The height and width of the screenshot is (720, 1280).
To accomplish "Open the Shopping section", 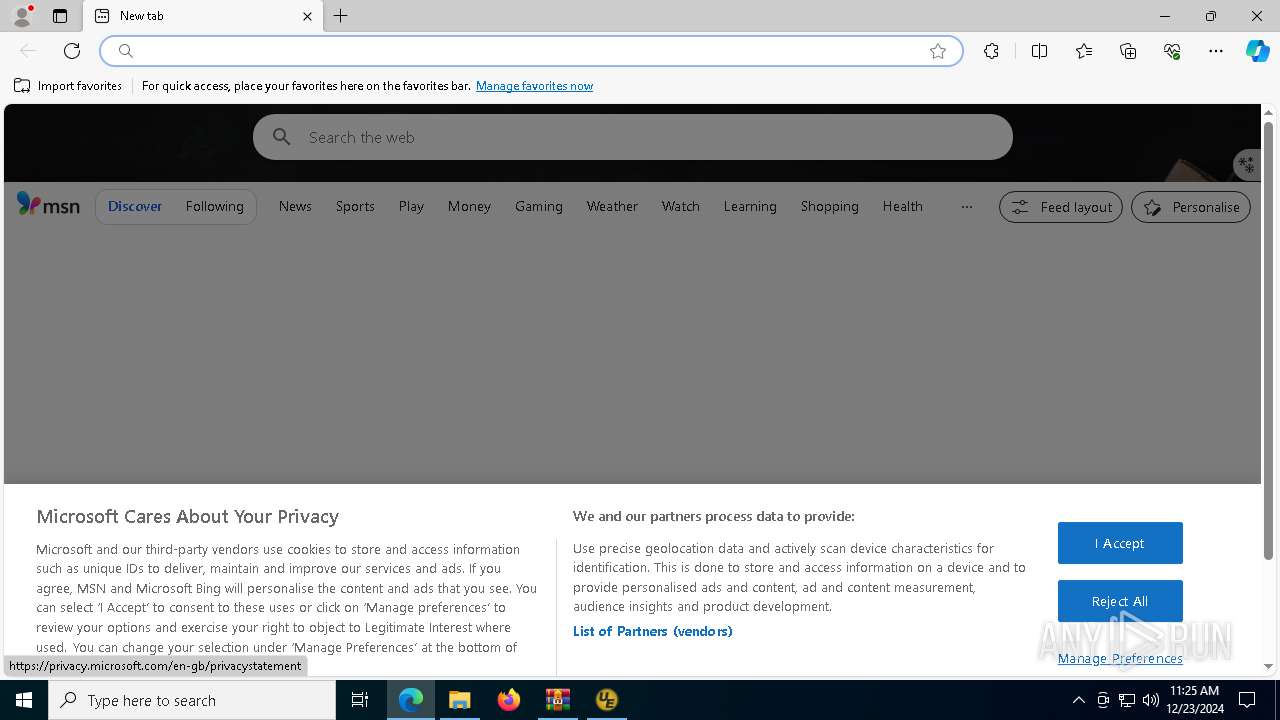I will coord(829,206).
